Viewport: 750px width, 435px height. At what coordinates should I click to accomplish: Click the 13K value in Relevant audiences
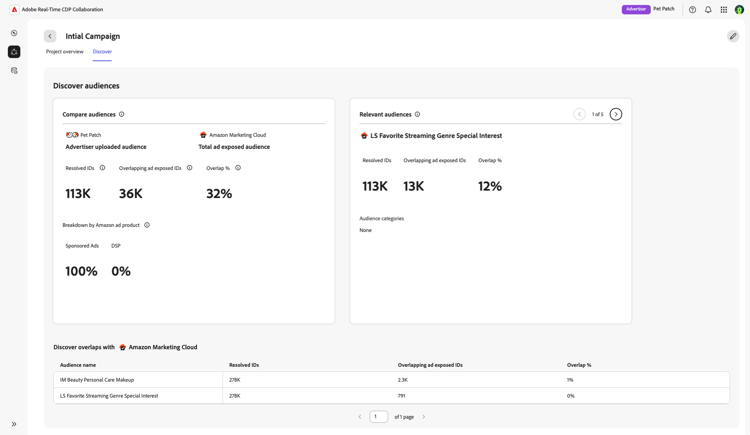coord(413,186)
